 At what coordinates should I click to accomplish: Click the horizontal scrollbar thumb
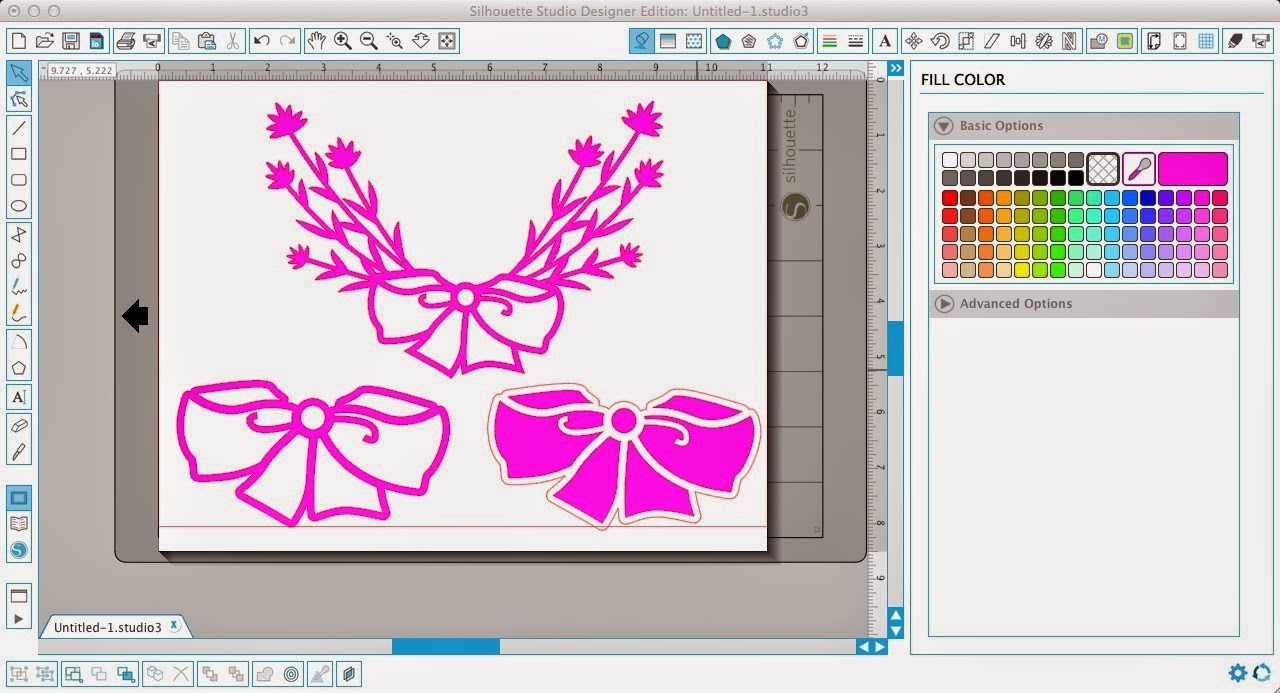445,647
